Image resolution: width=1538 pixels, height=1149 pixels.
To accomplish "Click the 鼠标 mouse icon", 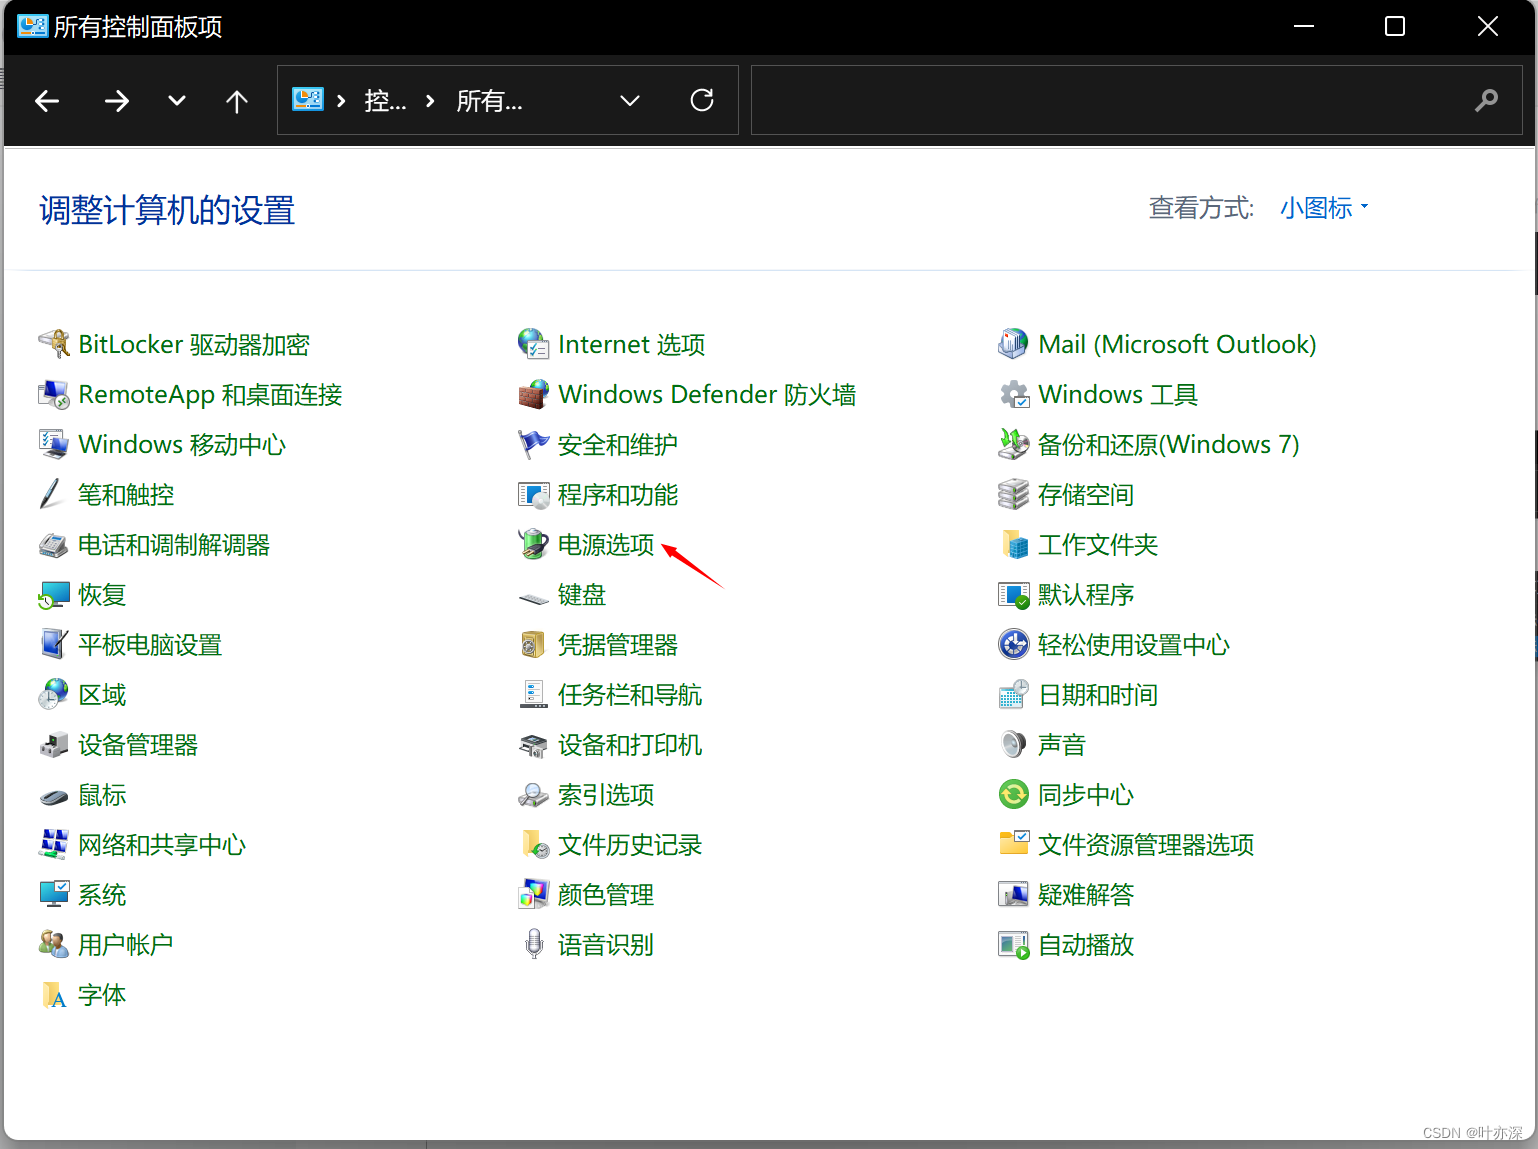I will [x=53, y=796].
